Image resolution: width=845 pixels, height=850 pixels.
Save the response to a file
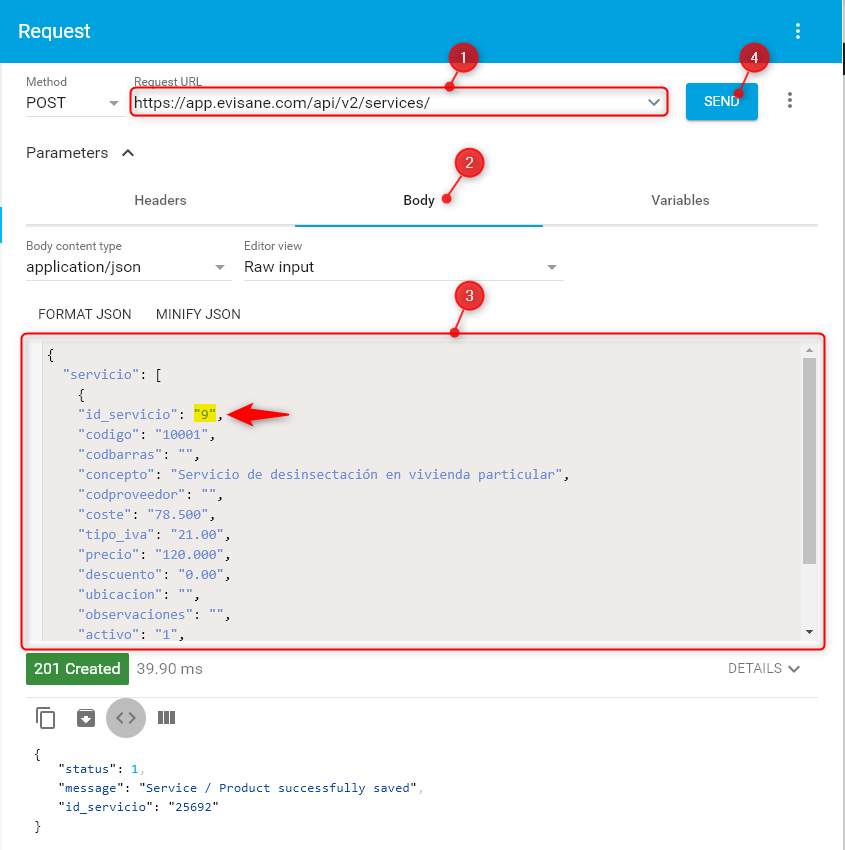pyautogui.click(x=86, y=717)
